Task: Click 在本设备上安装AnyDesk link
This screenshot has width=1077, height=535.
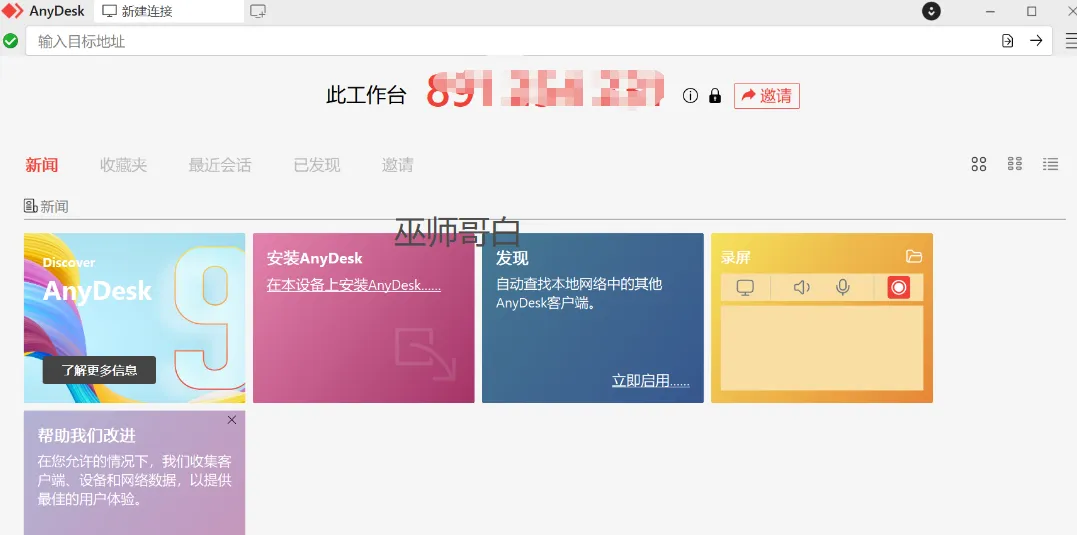Action: 354,284
